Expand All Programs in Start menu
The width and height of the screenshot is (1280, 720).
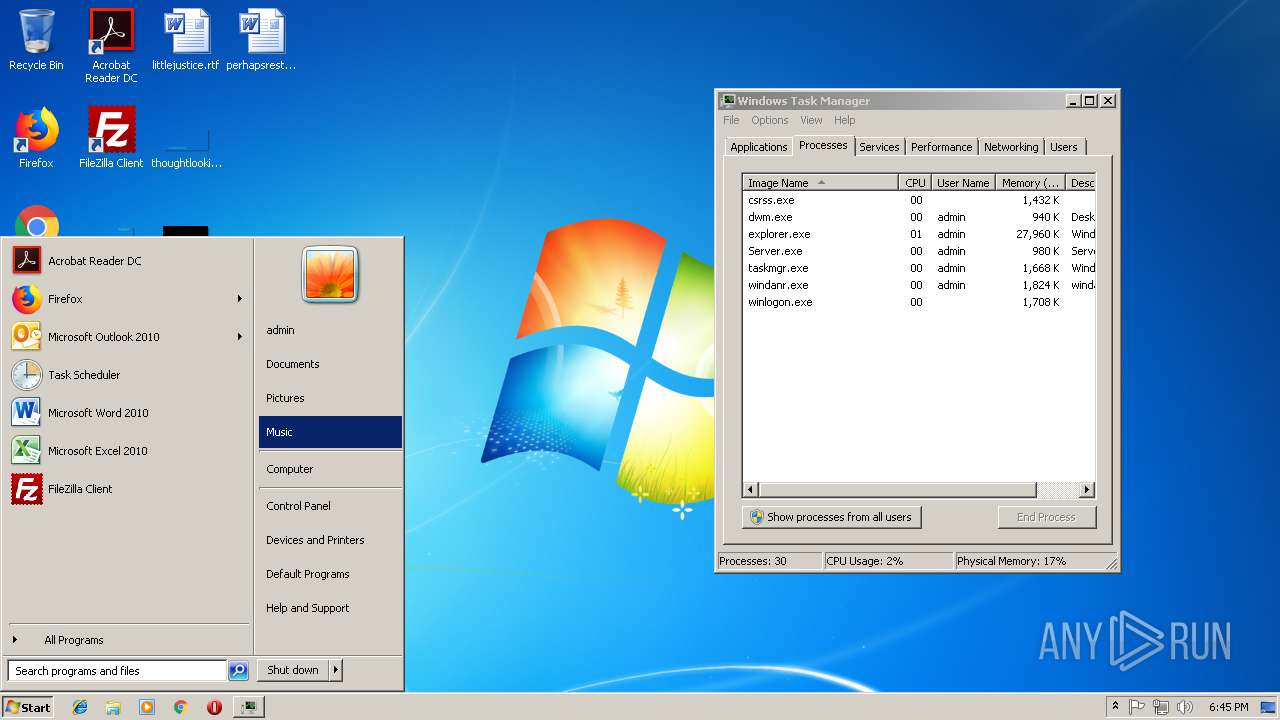click(x=127, y=640)
